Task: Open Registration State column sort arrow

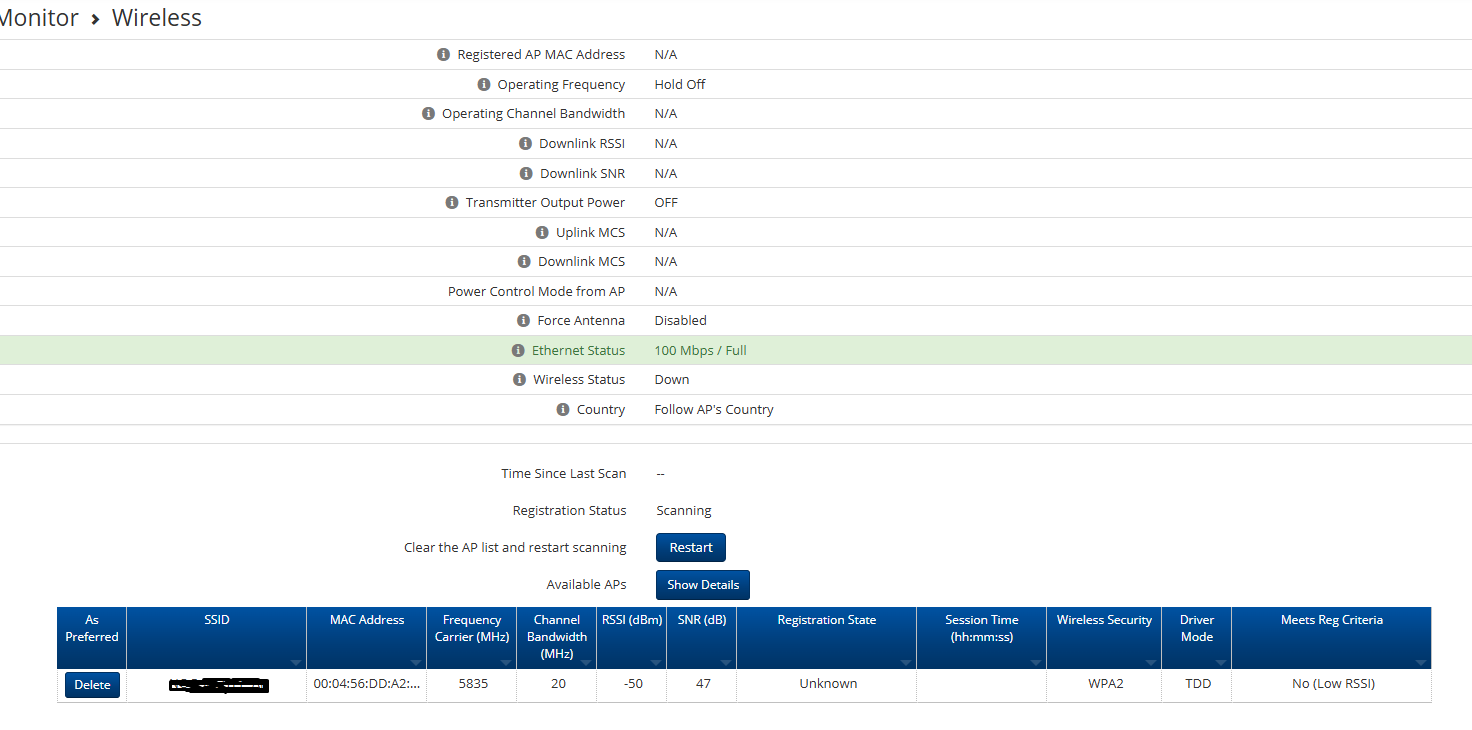Action: tap(905, 662)
